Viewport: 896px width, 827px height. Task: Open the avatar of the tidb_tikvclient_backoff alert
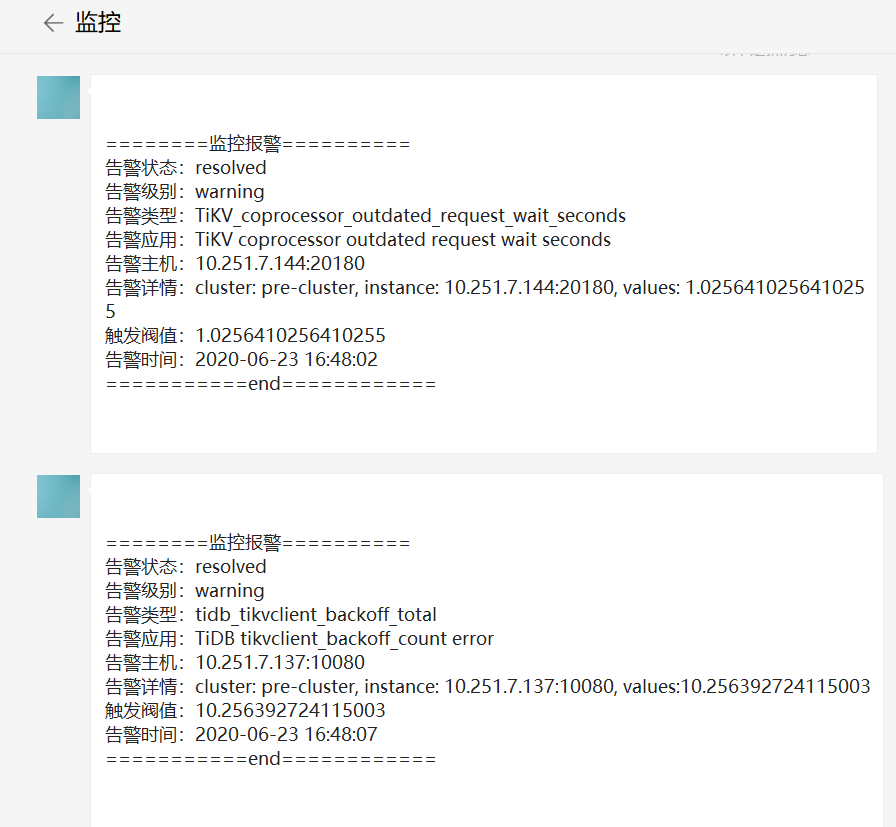[x=58, y=497]
